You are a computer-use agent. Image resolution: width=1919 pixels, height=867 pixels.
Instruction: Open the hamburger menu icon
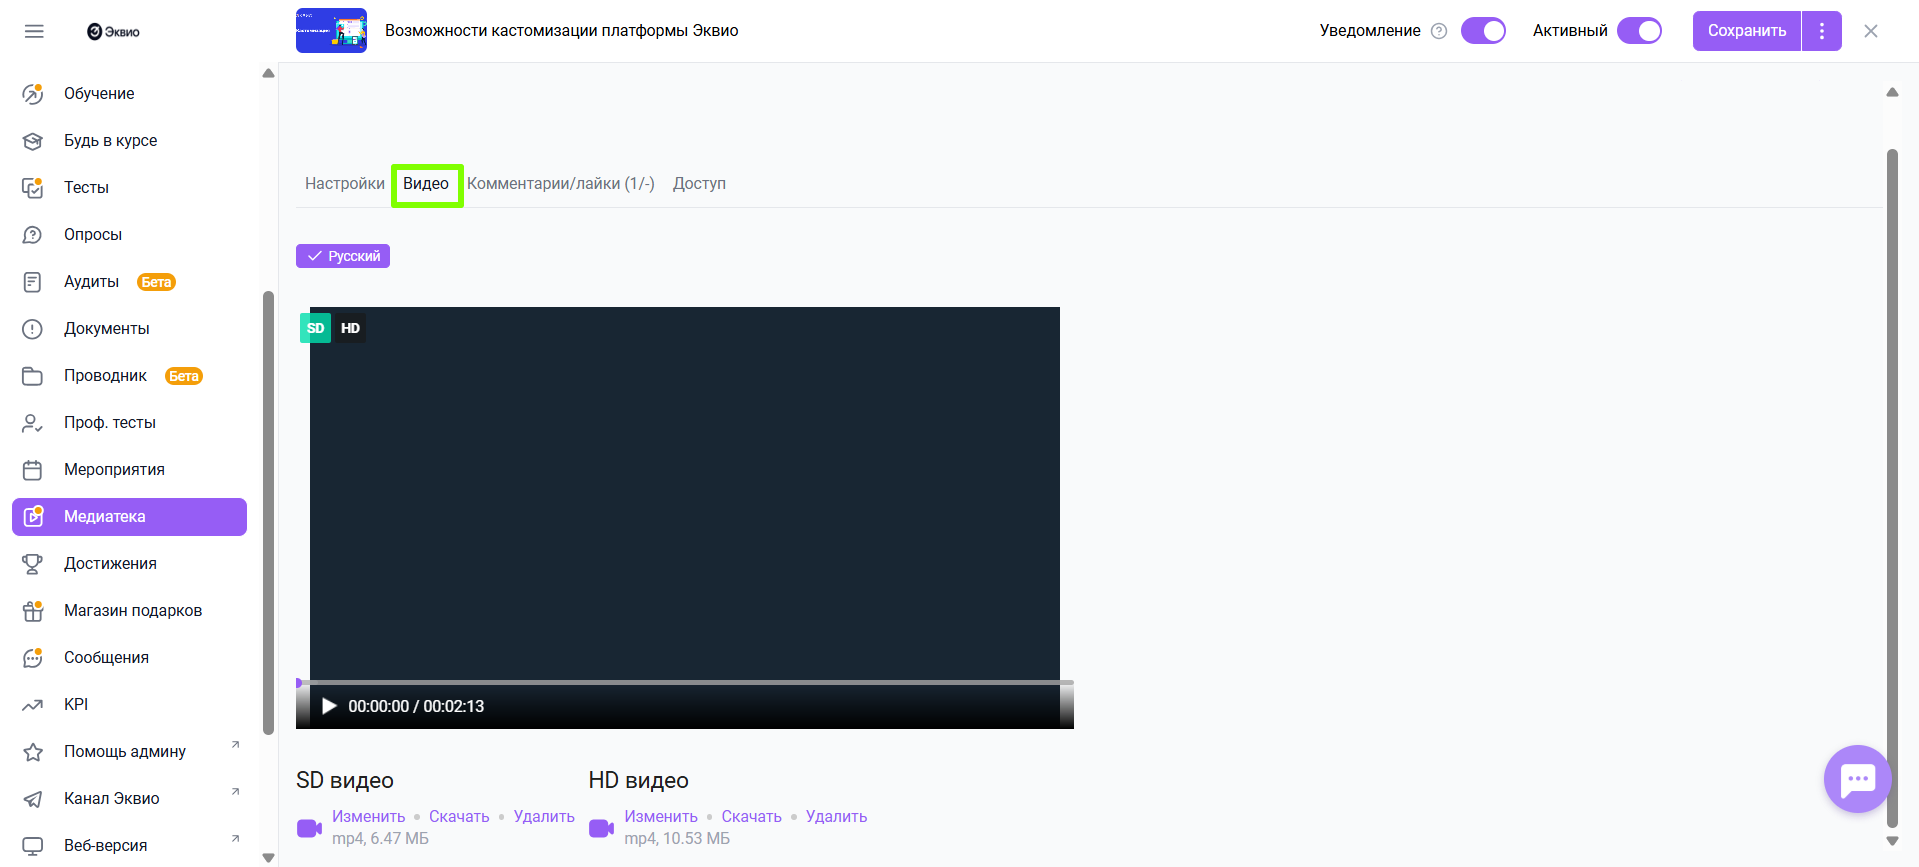pyautogui.click(x=34, y=31)
